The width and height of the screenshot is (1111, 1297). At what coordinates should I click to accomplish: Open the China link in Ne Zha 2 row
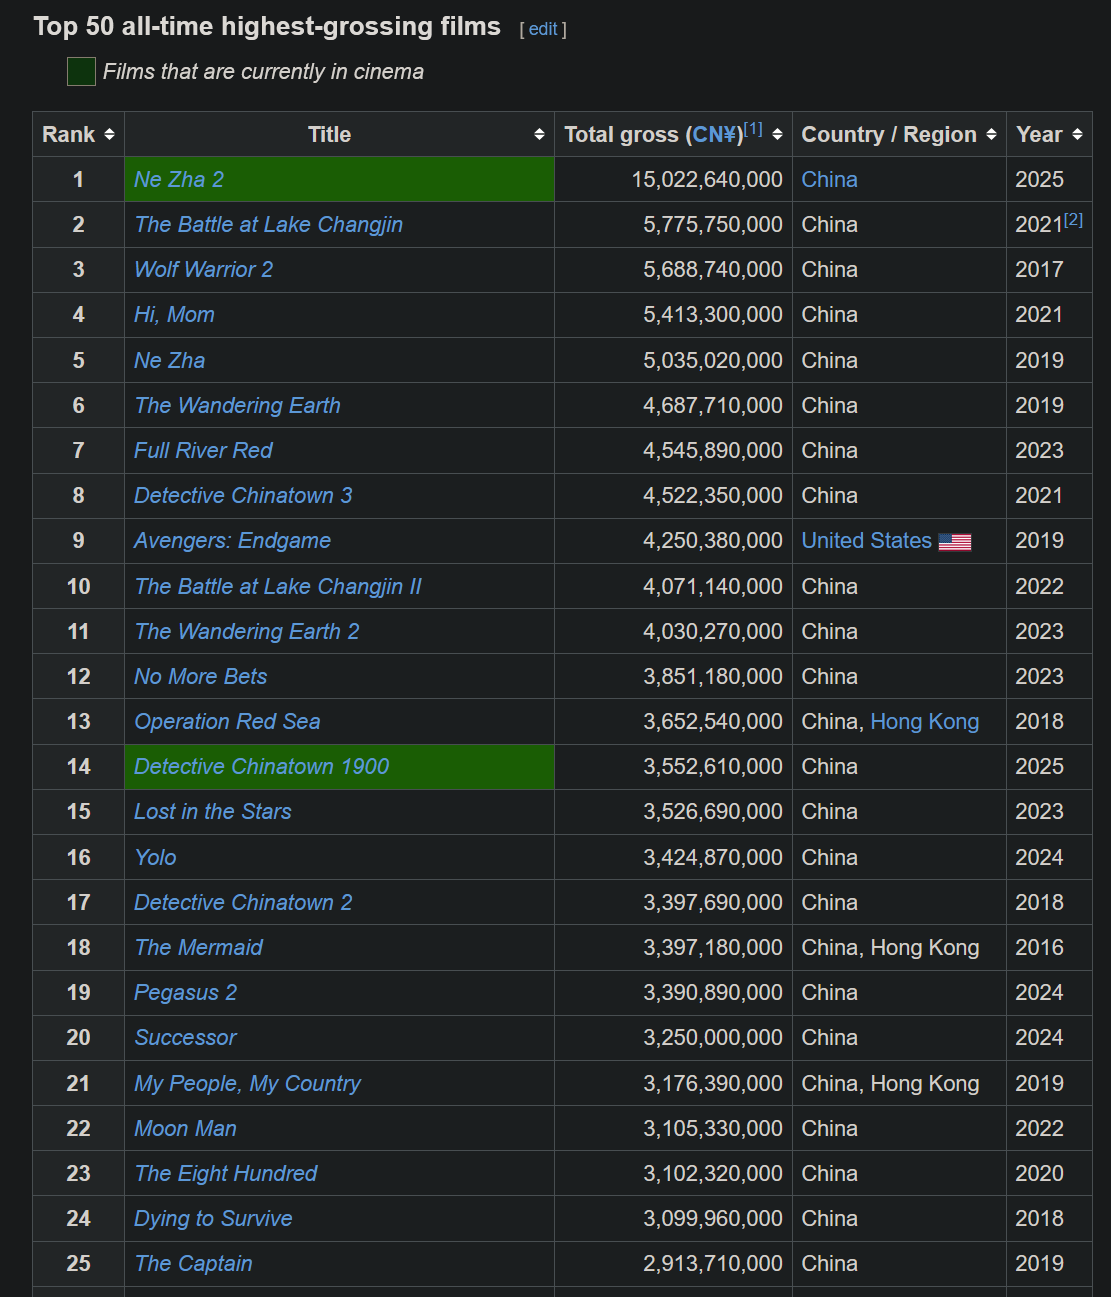[x=829, y=180]
